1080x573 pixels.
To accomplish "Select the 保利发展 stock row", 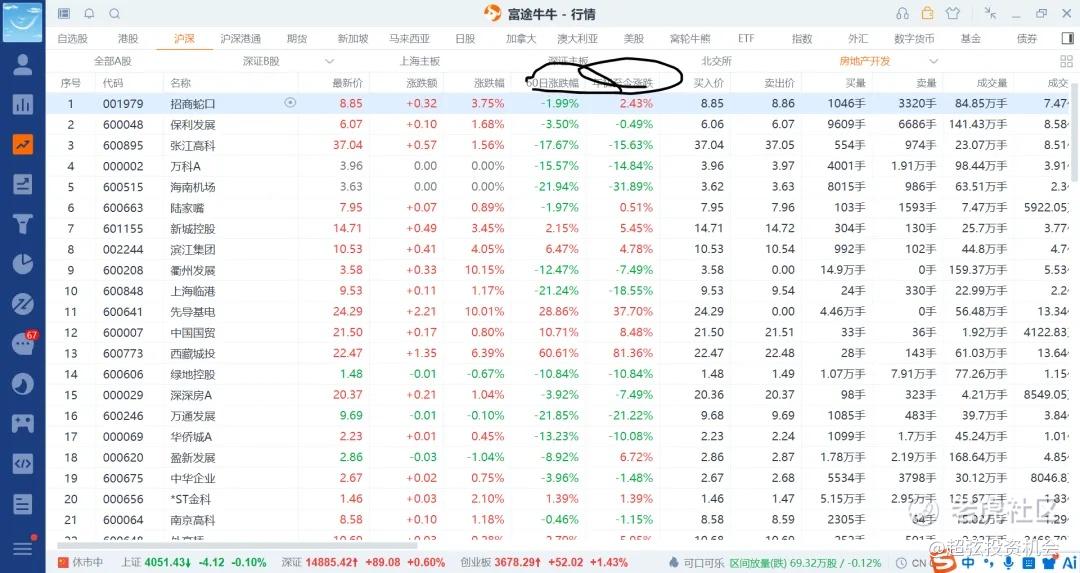I will coord(558,124).
